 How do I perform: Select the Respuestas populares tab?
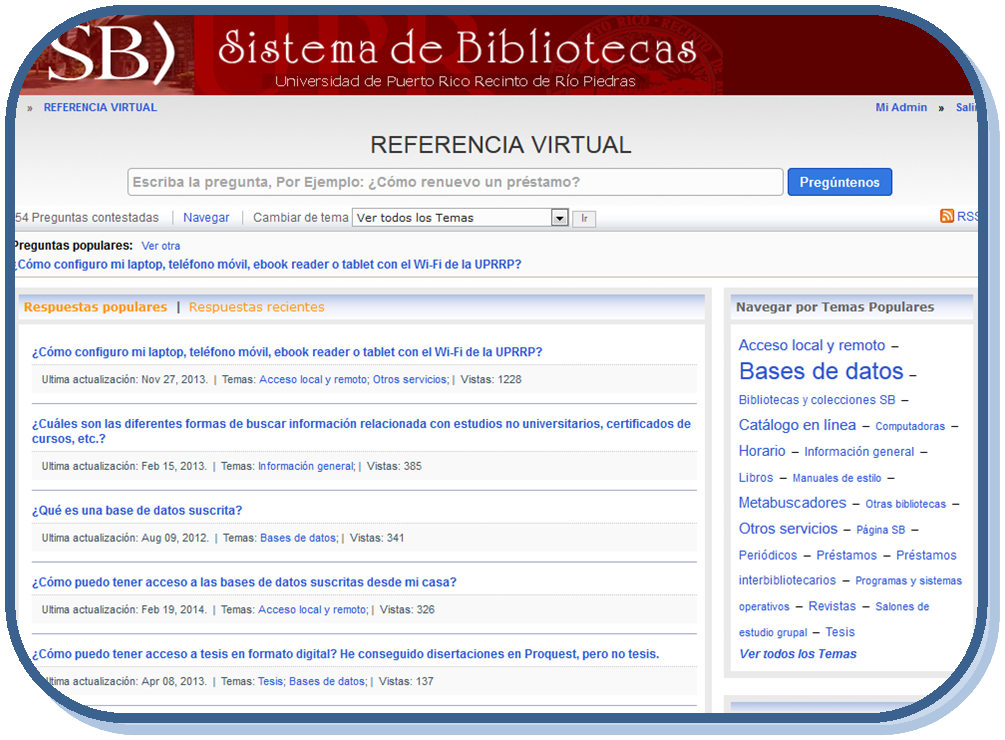tap(95, 307)
